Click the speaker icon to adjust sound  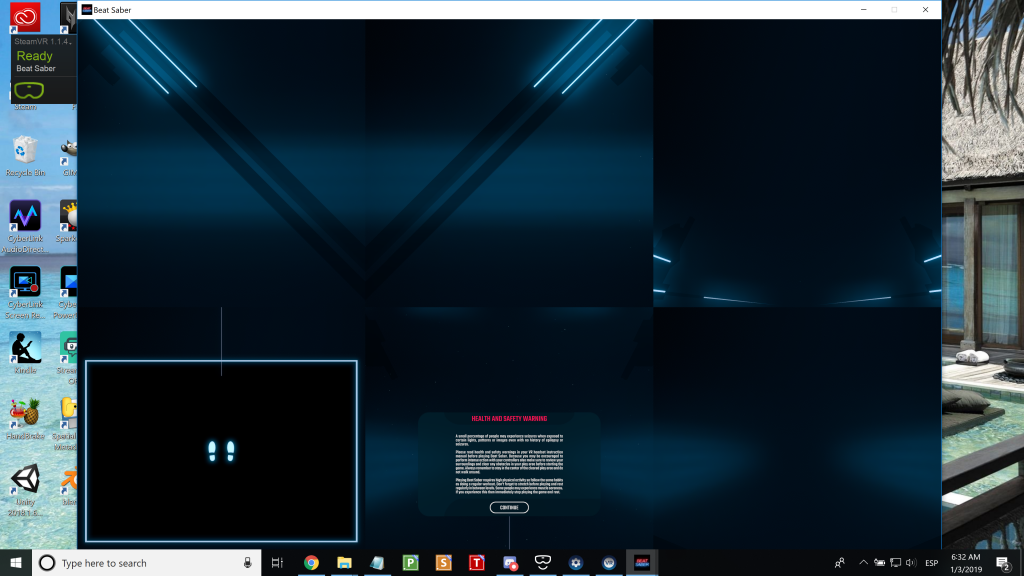point(912,562)
